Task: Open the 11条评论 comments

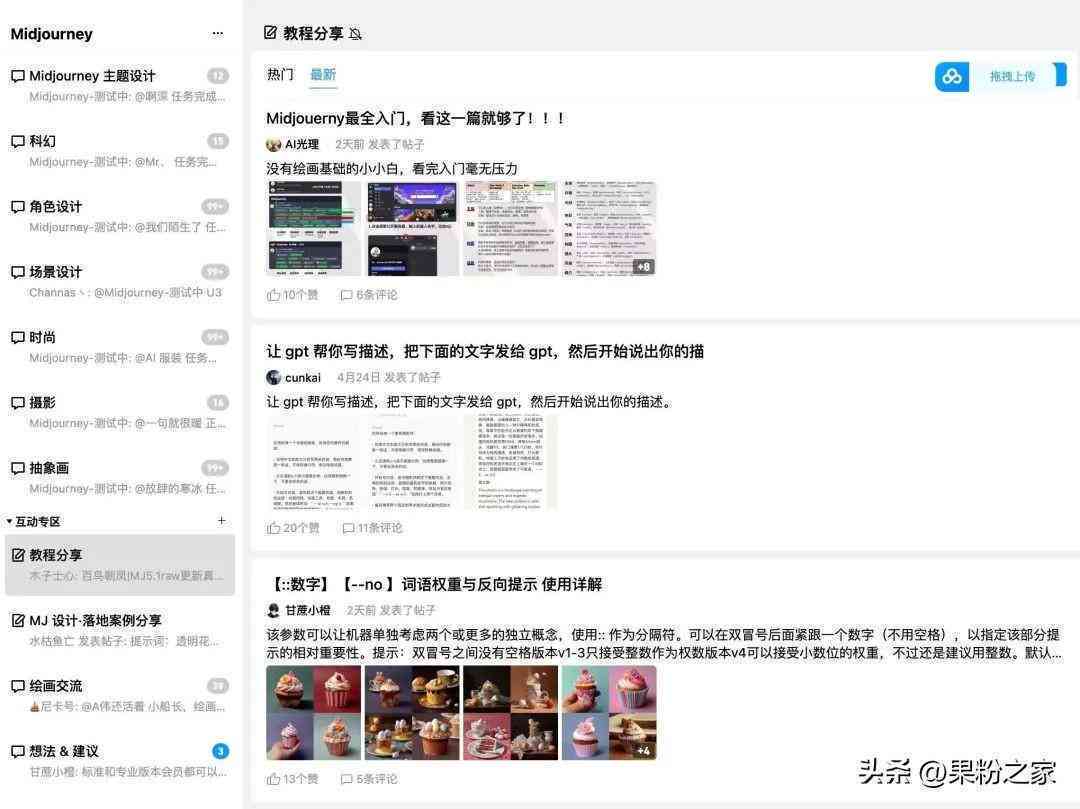Action: pyautogui.click(x=373, y=528)
